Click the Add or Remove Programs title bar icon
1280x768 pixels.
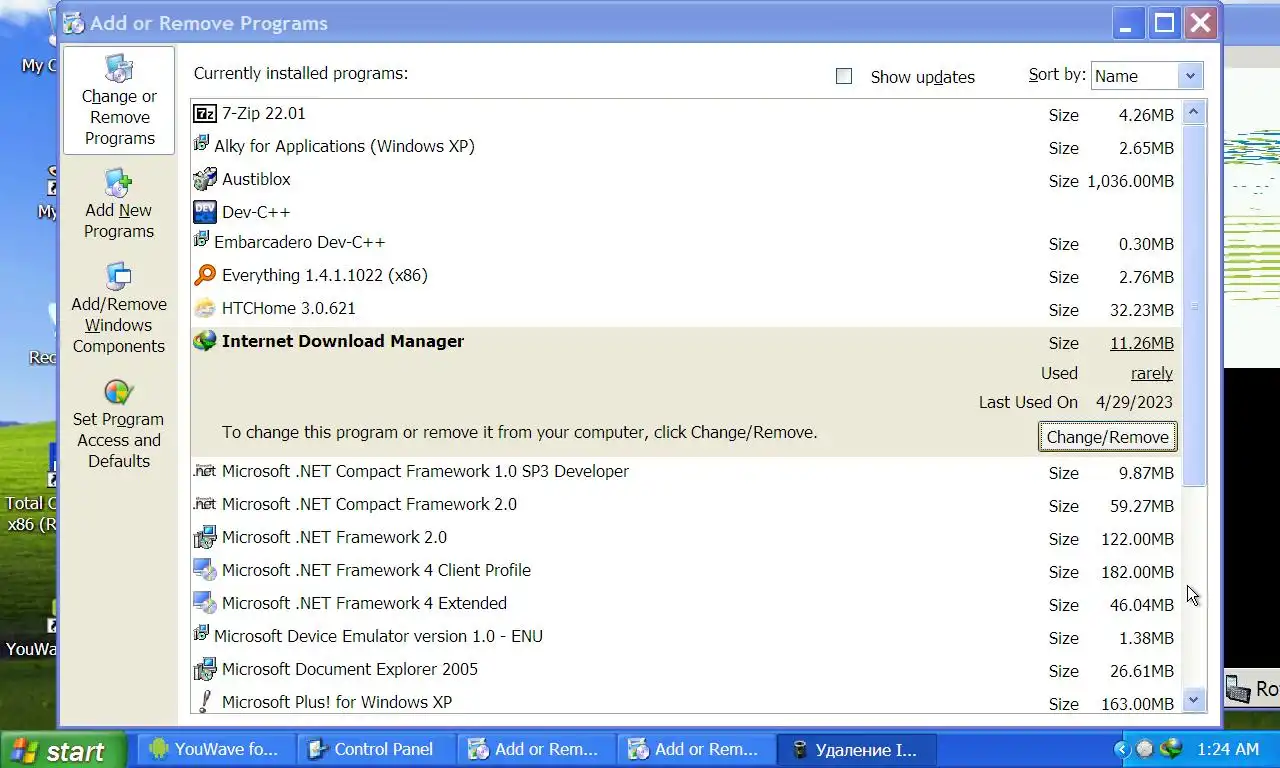pos(73,23)
